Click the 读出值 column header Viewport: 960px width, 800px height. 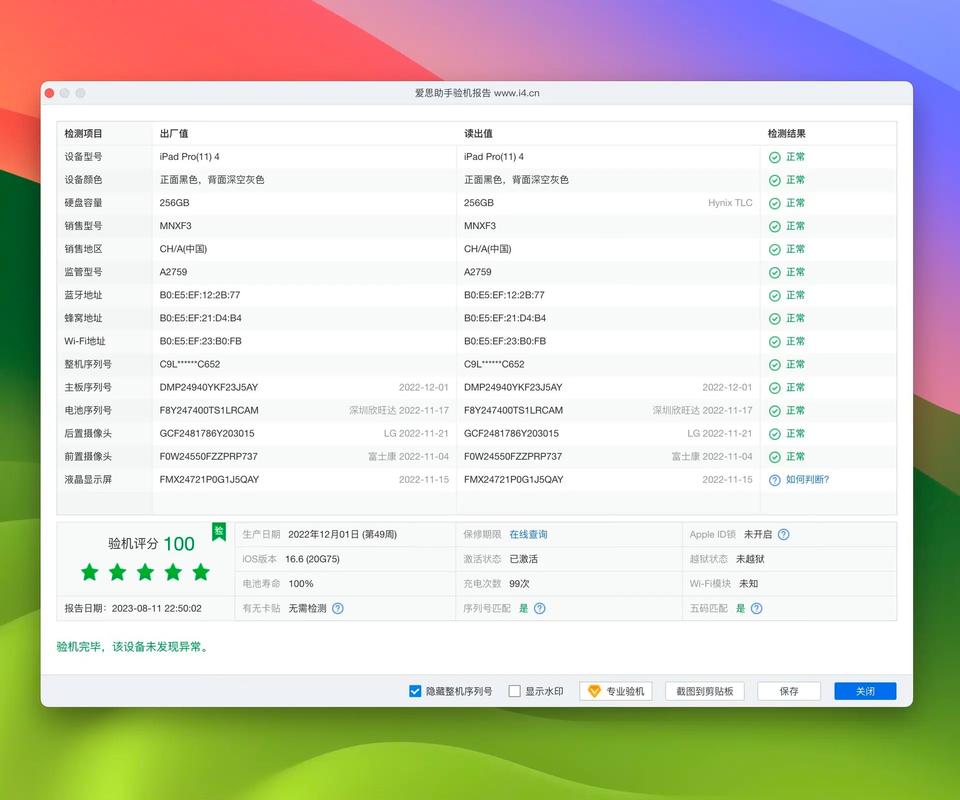tap(478, 134)
